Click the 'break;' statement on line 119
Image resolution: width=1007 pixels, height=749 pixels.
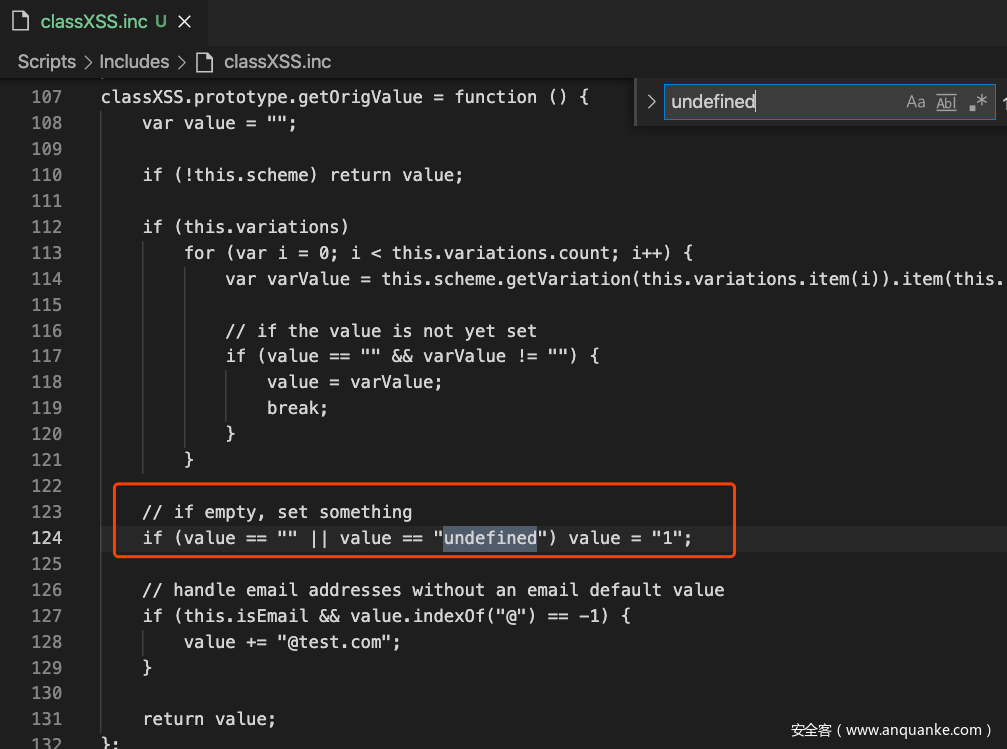(297, 408)
